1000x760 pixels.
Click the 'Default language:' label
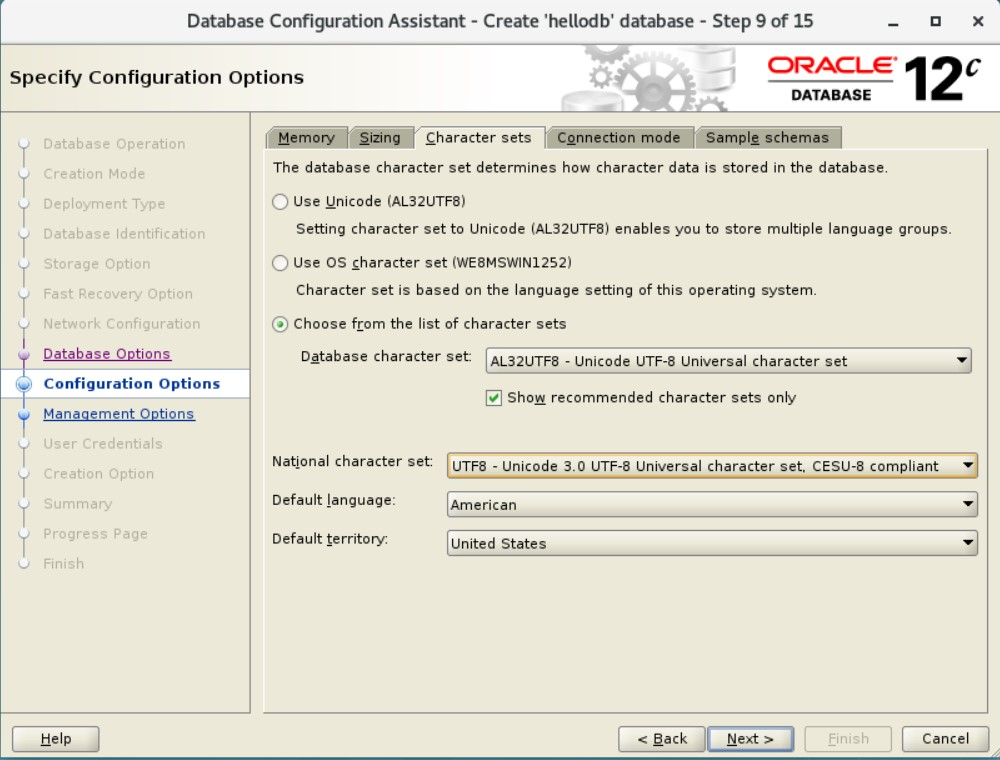point(334,501)
